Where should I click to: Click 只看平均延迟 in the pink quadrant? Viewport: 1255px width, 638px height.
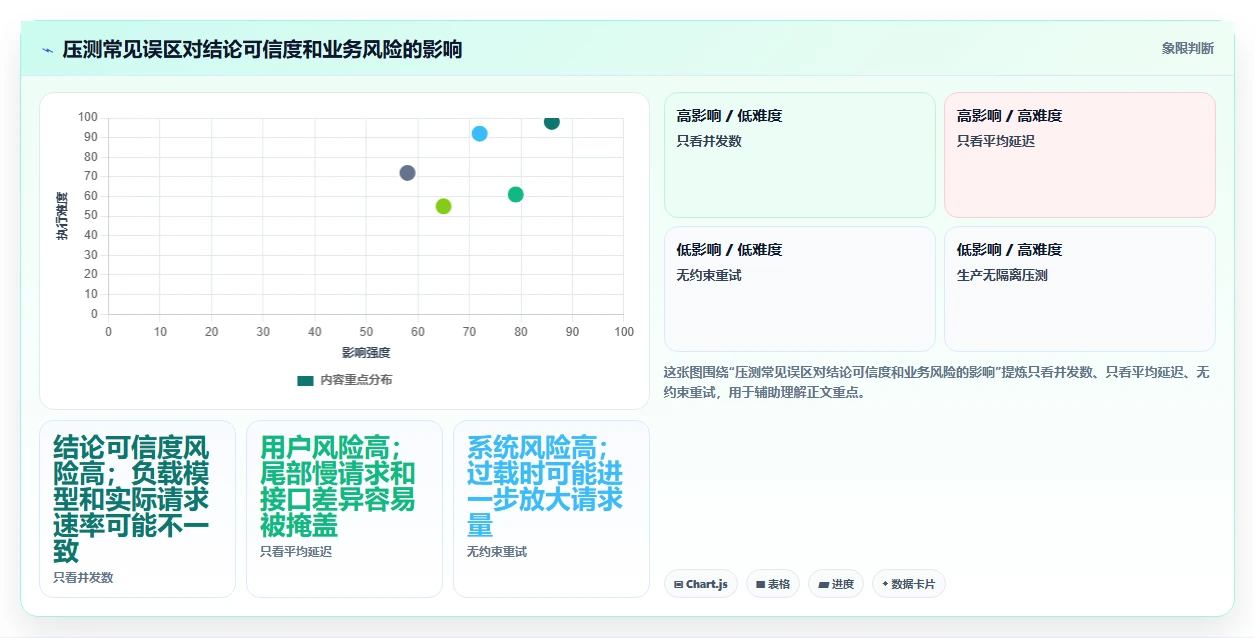click(996, 141)
